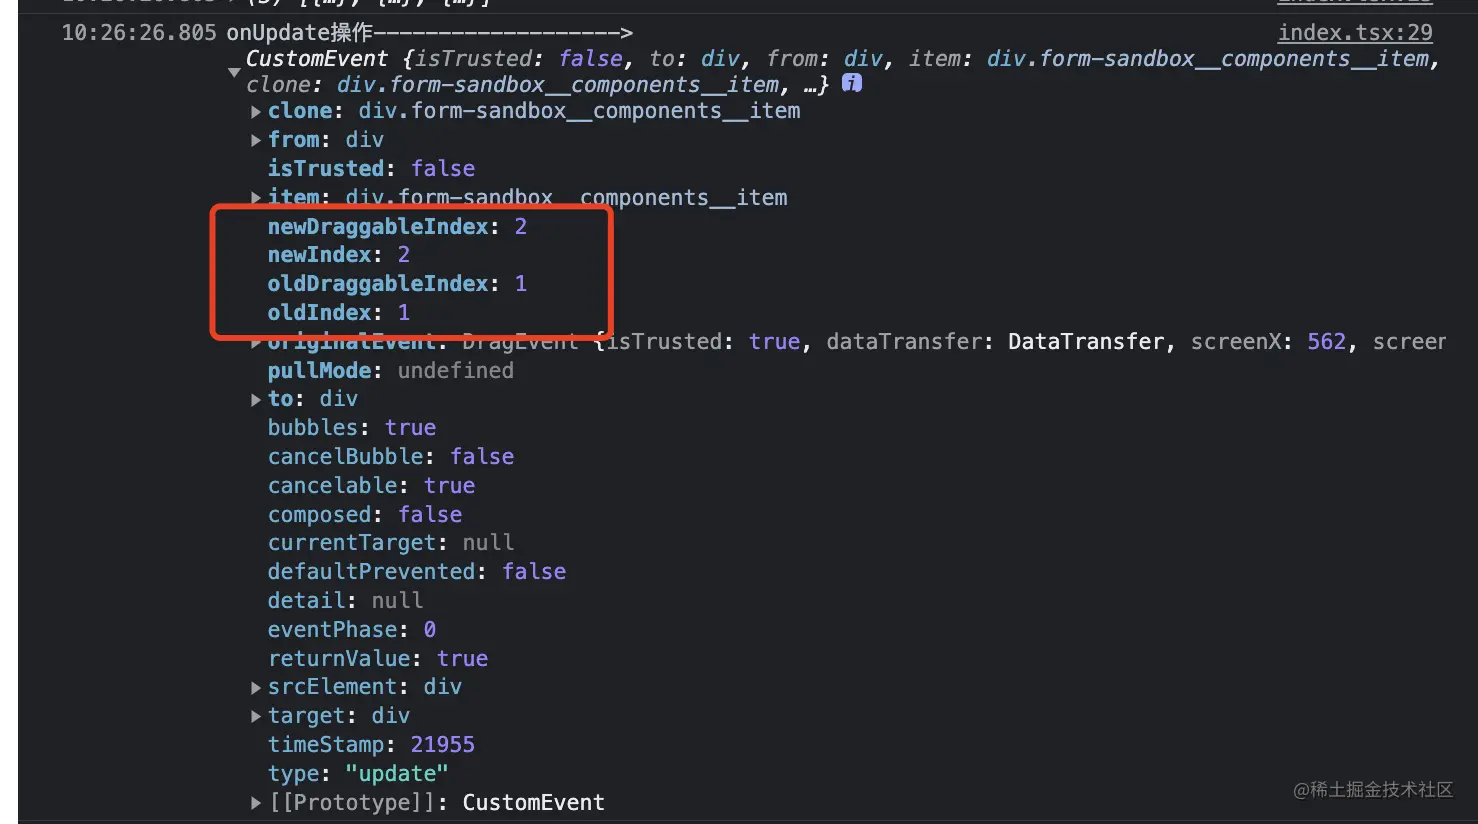The image size is (1478, 824).
Task: Expand the srcElement: div property
Action: 256,688
